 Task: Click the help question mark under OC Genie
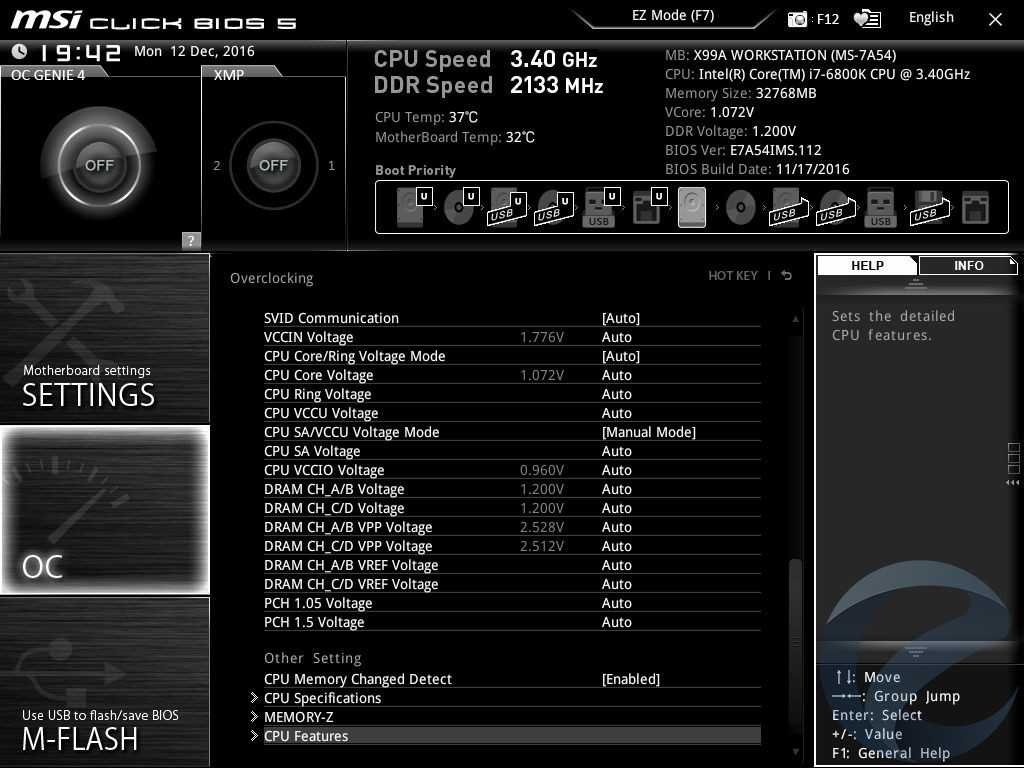coord(191,240)
